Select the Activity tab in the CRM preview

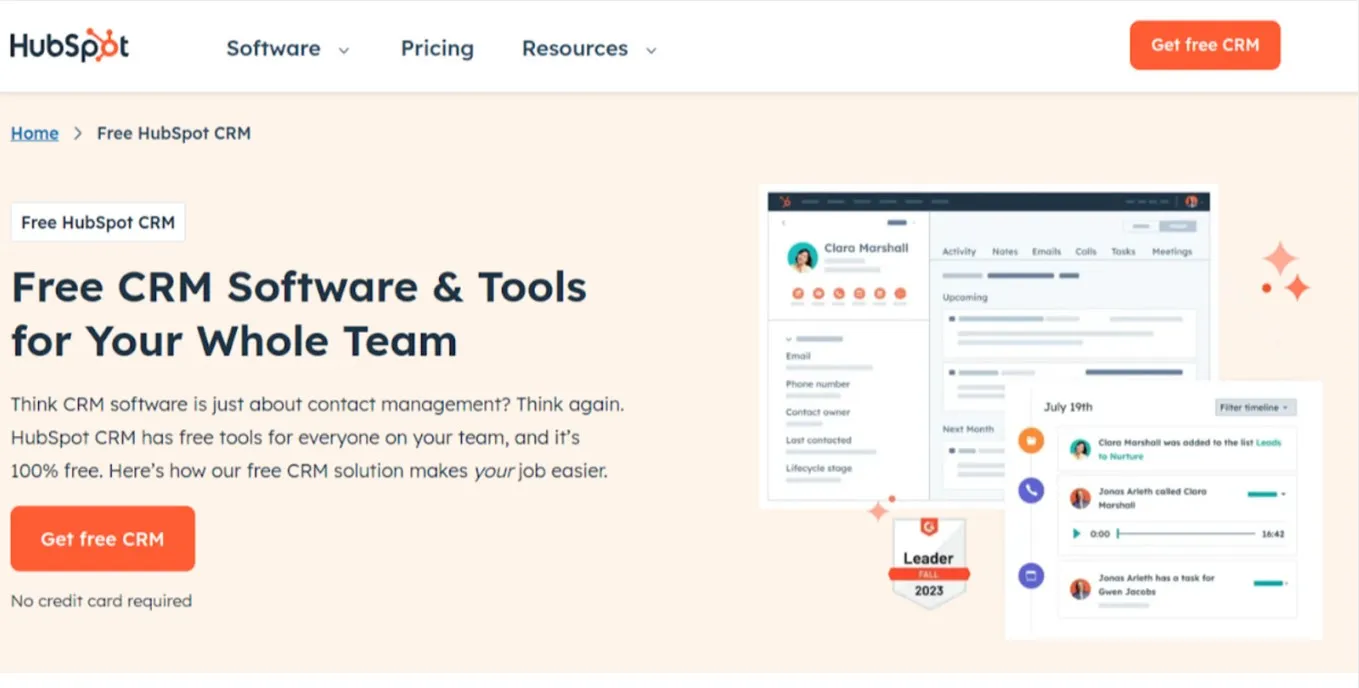coord(959,252)
